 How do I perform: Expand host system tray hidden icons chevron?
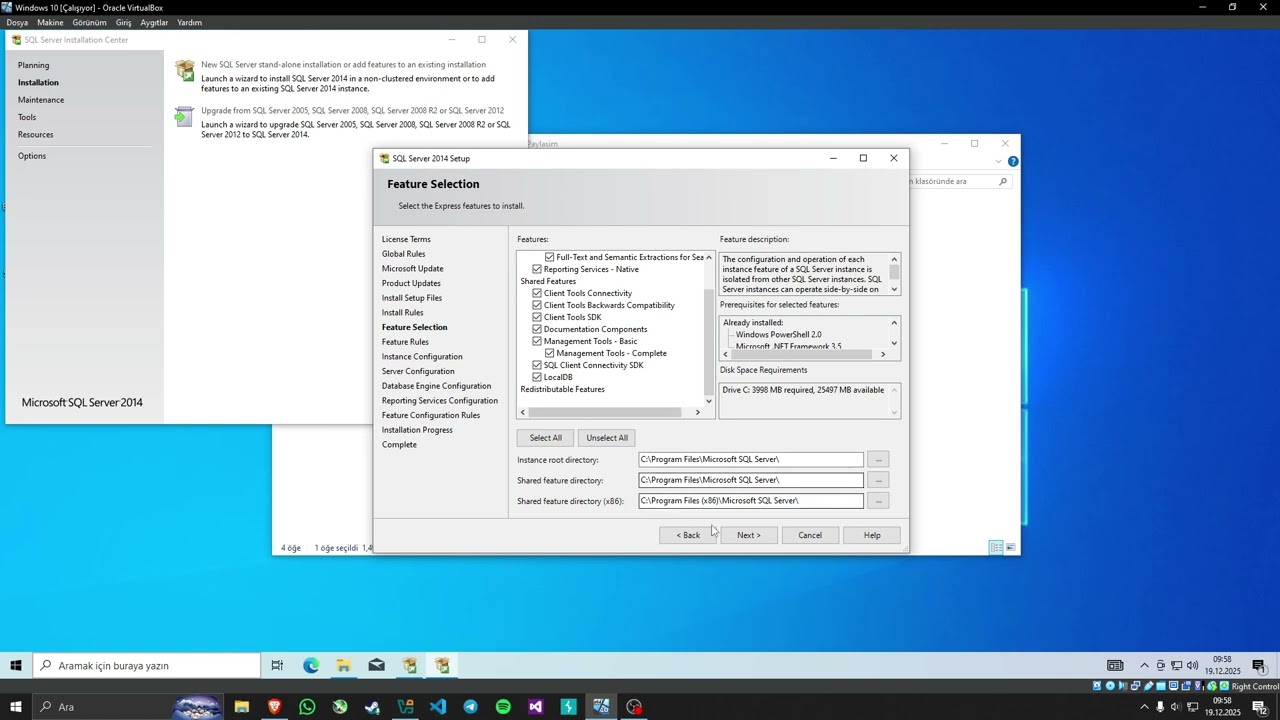tap(1144, 707)
